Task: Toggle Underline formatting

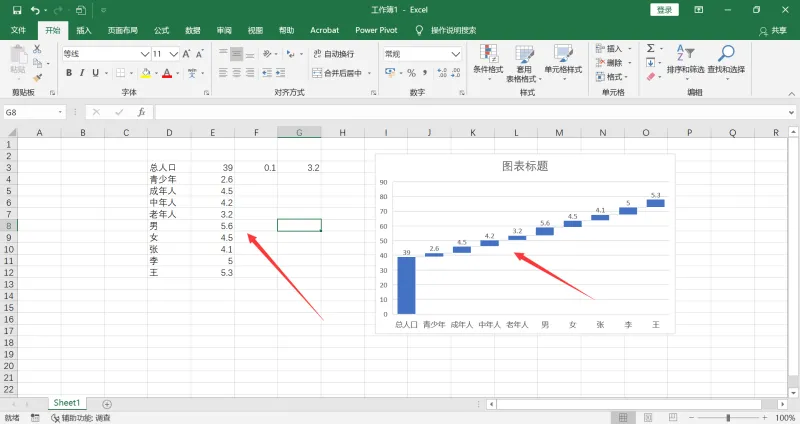Action: [95, 73]
